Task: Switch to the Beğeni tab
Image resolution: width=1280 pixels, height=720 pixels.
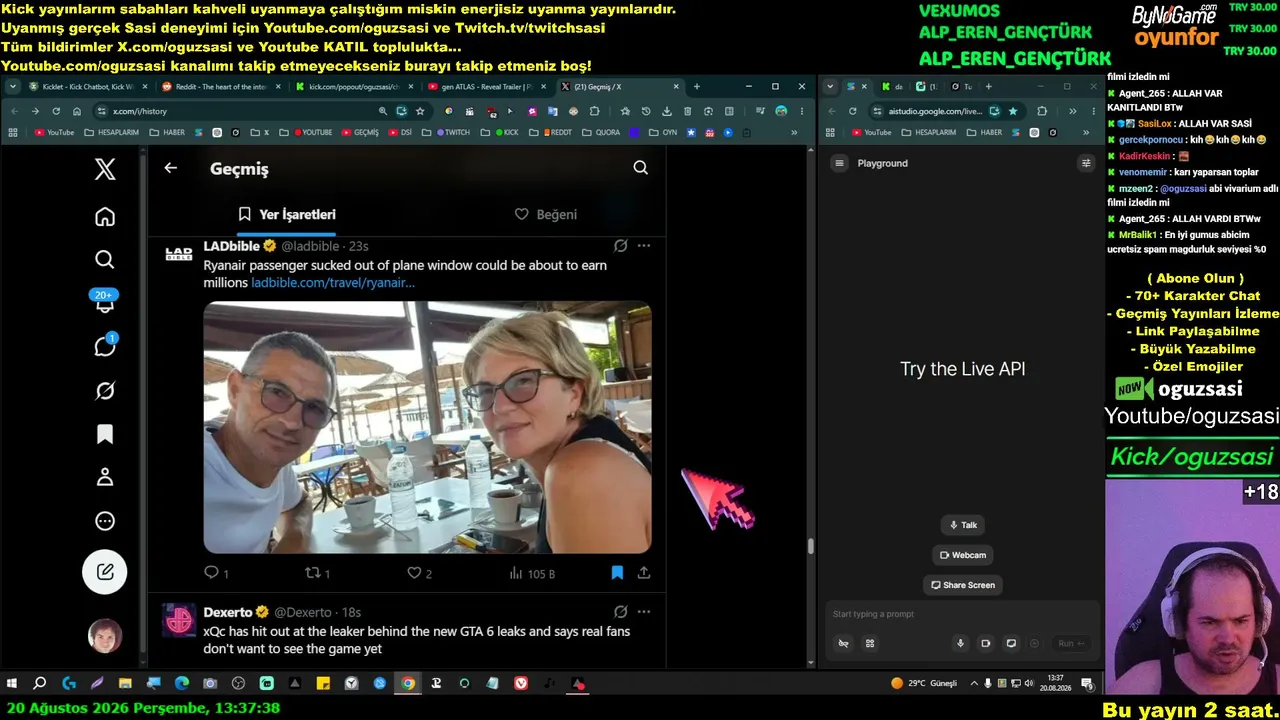Action: click(546, 214)
